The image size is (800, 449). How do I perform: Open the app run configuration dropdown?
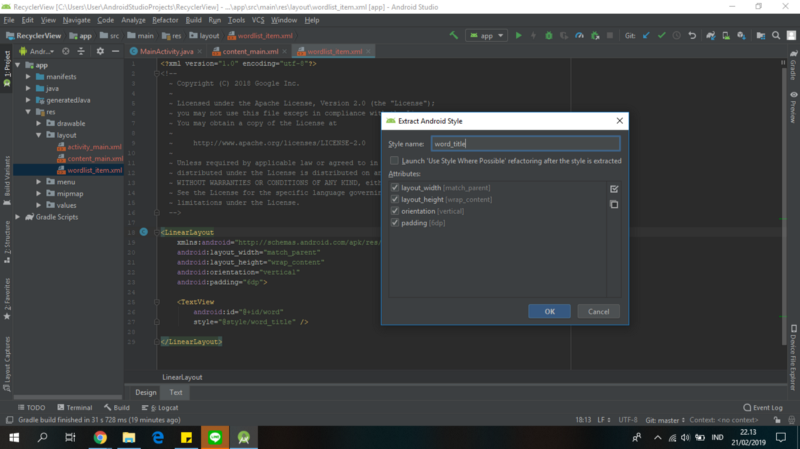click(x=487, y=36)
